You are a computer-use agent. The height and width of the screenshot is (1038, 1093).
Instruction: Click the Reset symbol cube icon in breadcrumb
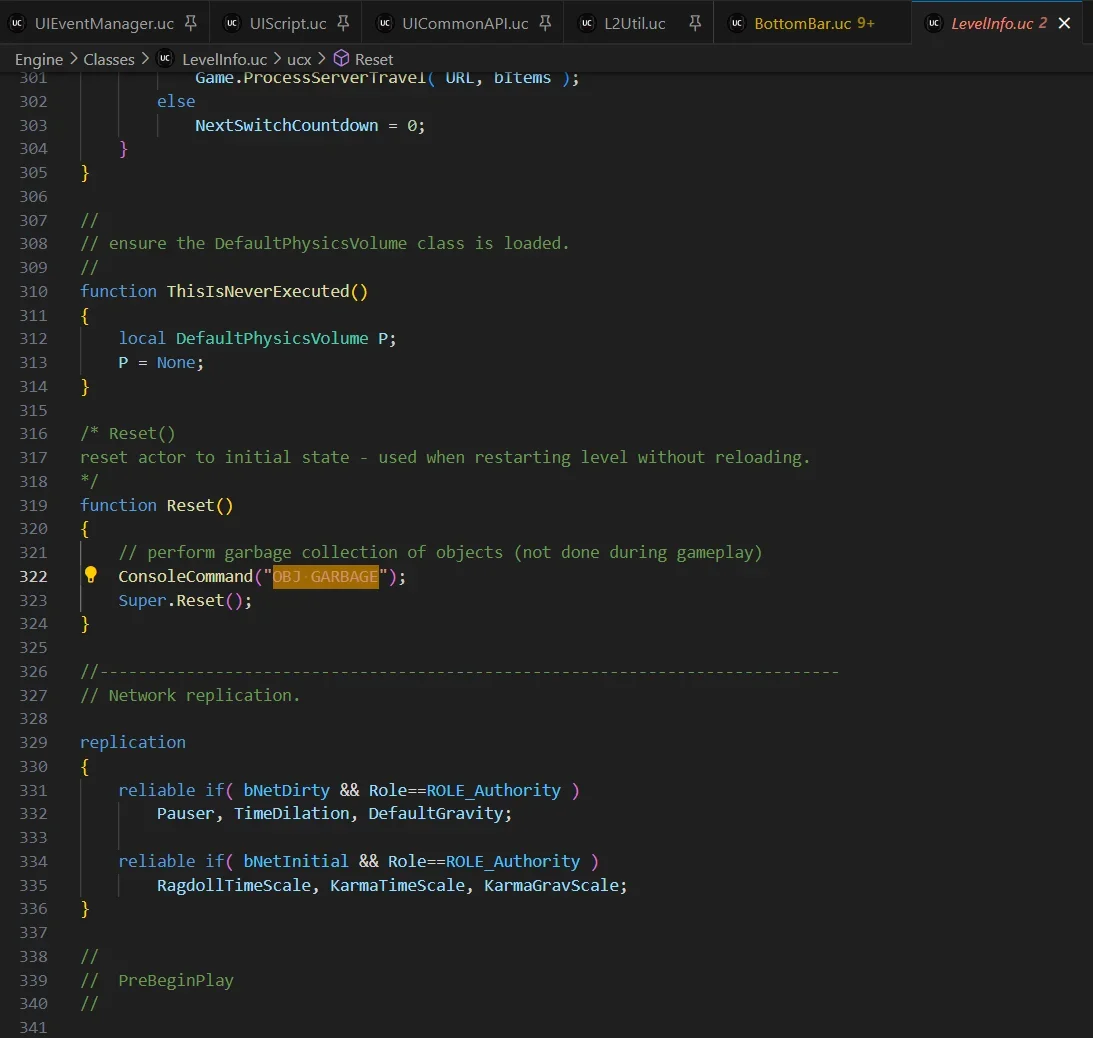click(x=341, y=58)
